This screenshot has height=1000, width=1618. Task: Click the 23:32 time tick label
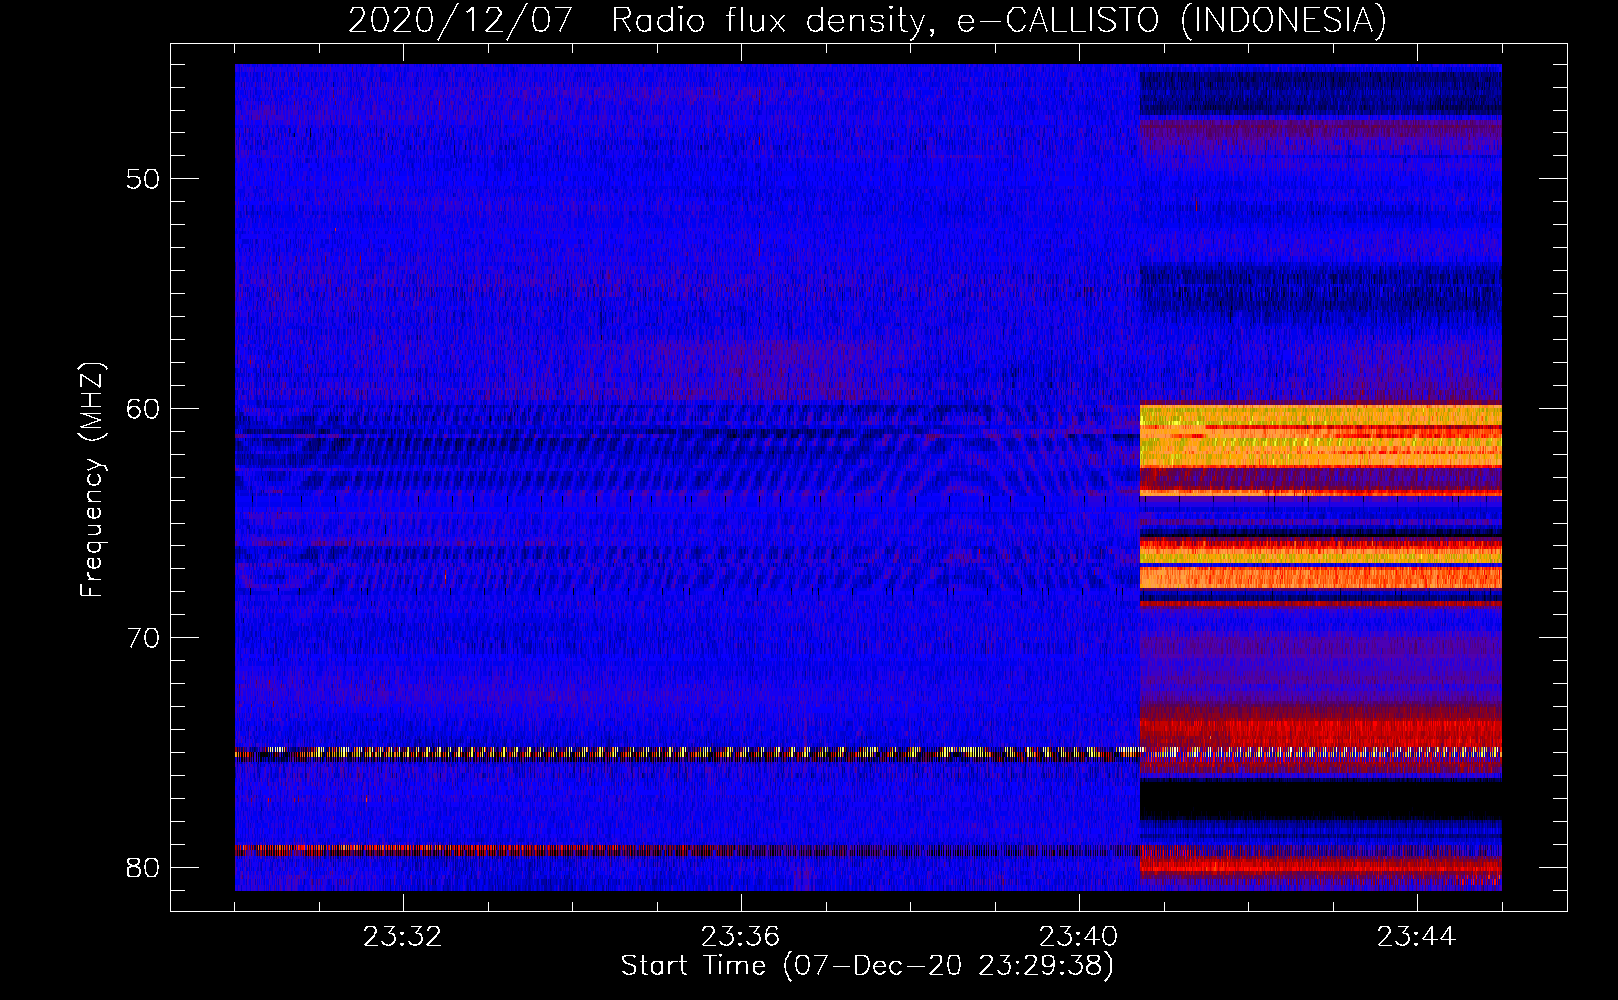click(403, 937)
